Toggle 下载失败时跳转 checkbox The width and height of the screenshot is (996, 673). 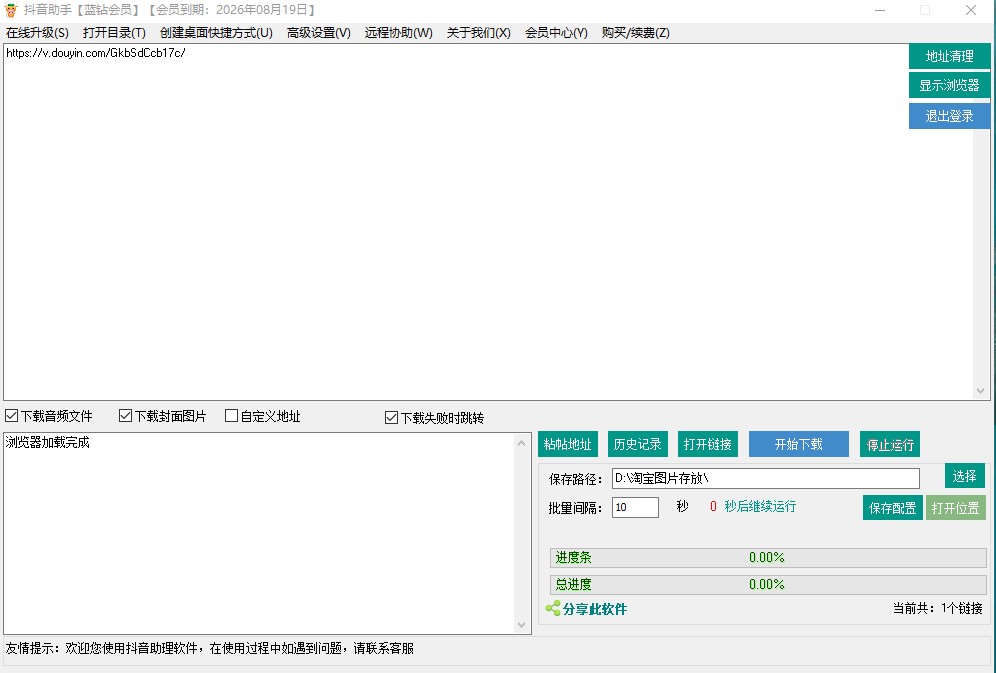click(391, 417)
